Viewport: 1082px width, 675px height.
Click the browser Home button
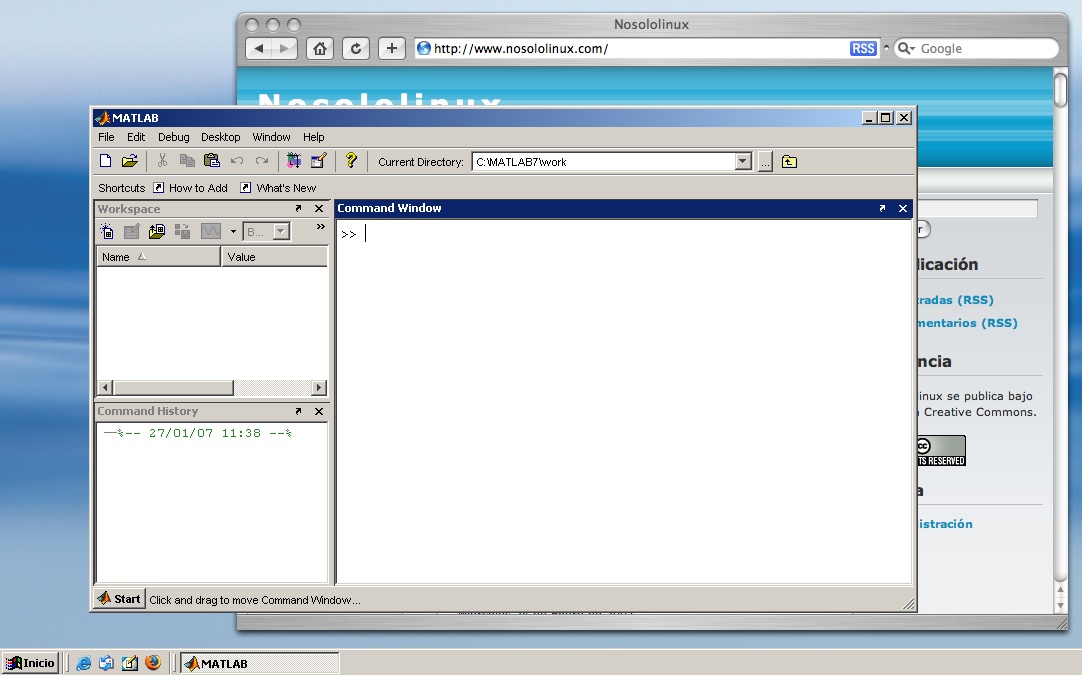[x=319, y=48]
